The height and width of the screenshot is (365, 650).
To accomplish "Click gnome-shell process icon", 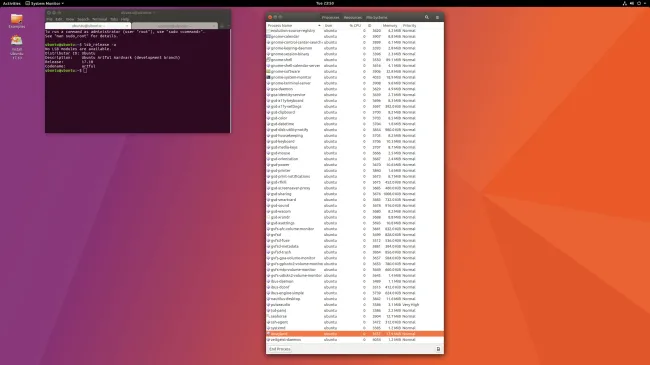I will pos(268,60).
